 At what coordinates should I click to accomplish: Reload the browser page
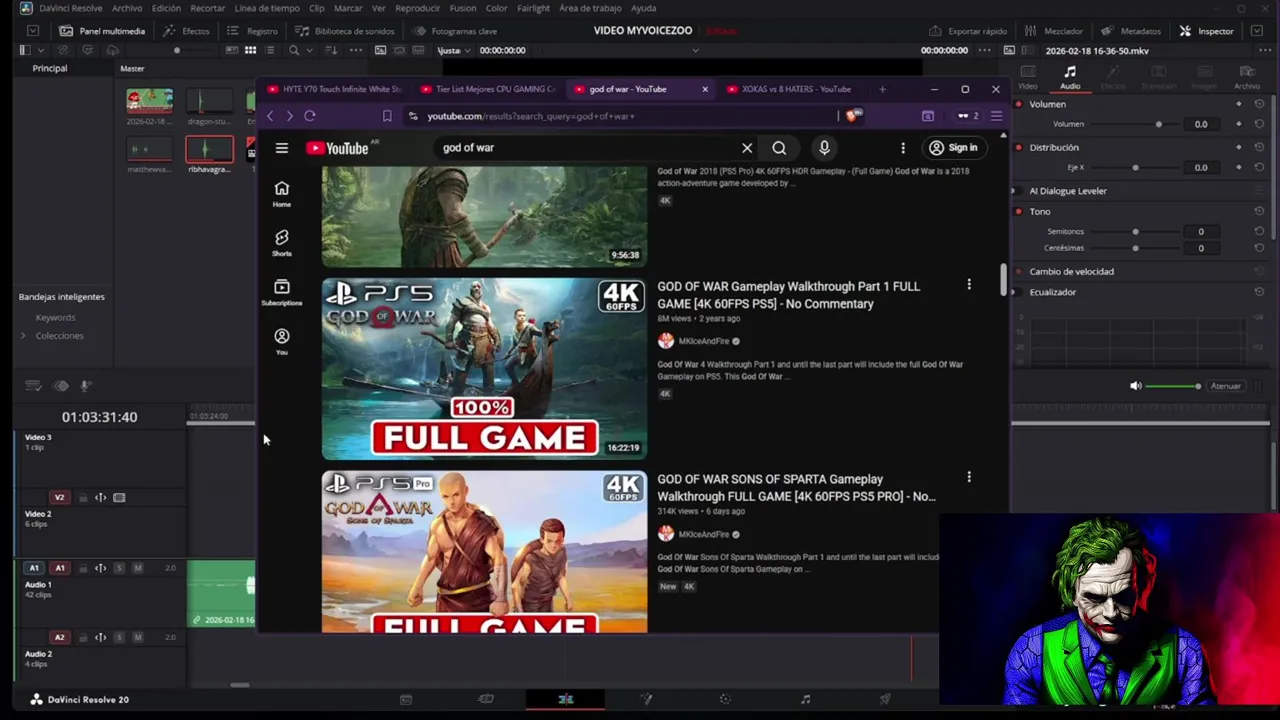[x=310, y=116]
